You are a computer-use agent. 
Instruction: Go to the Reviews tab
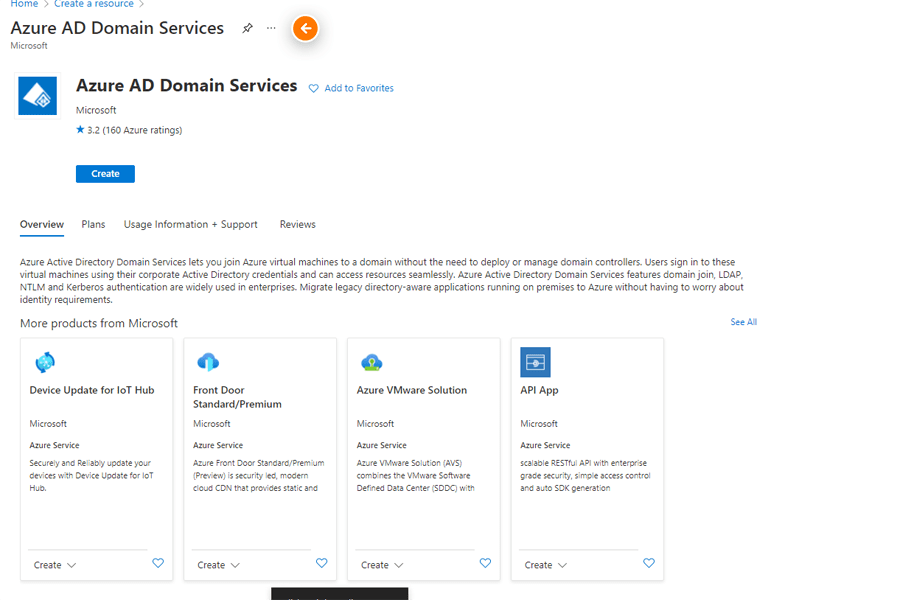pos(298,225)
